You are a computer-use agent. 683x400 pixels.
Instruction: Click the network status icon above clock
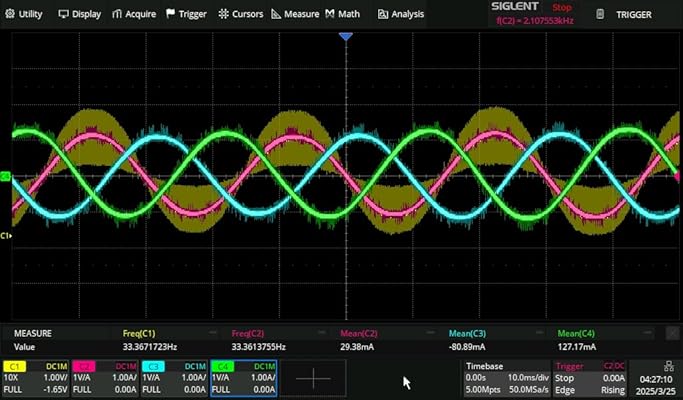pyautogui.click(x=667, y=366)
